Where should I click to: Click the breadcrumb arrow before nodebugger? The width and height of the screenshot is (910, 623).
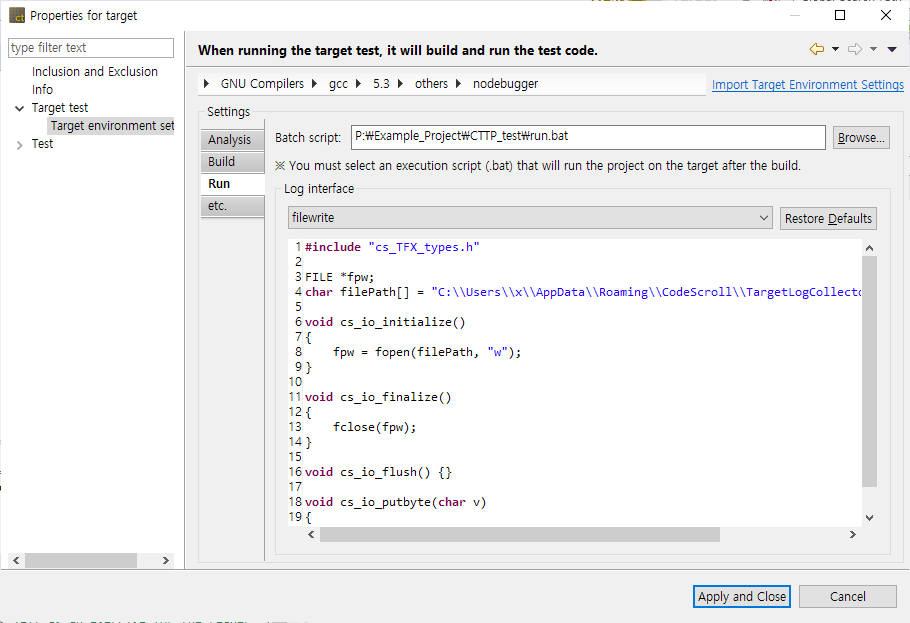point(459,84)
